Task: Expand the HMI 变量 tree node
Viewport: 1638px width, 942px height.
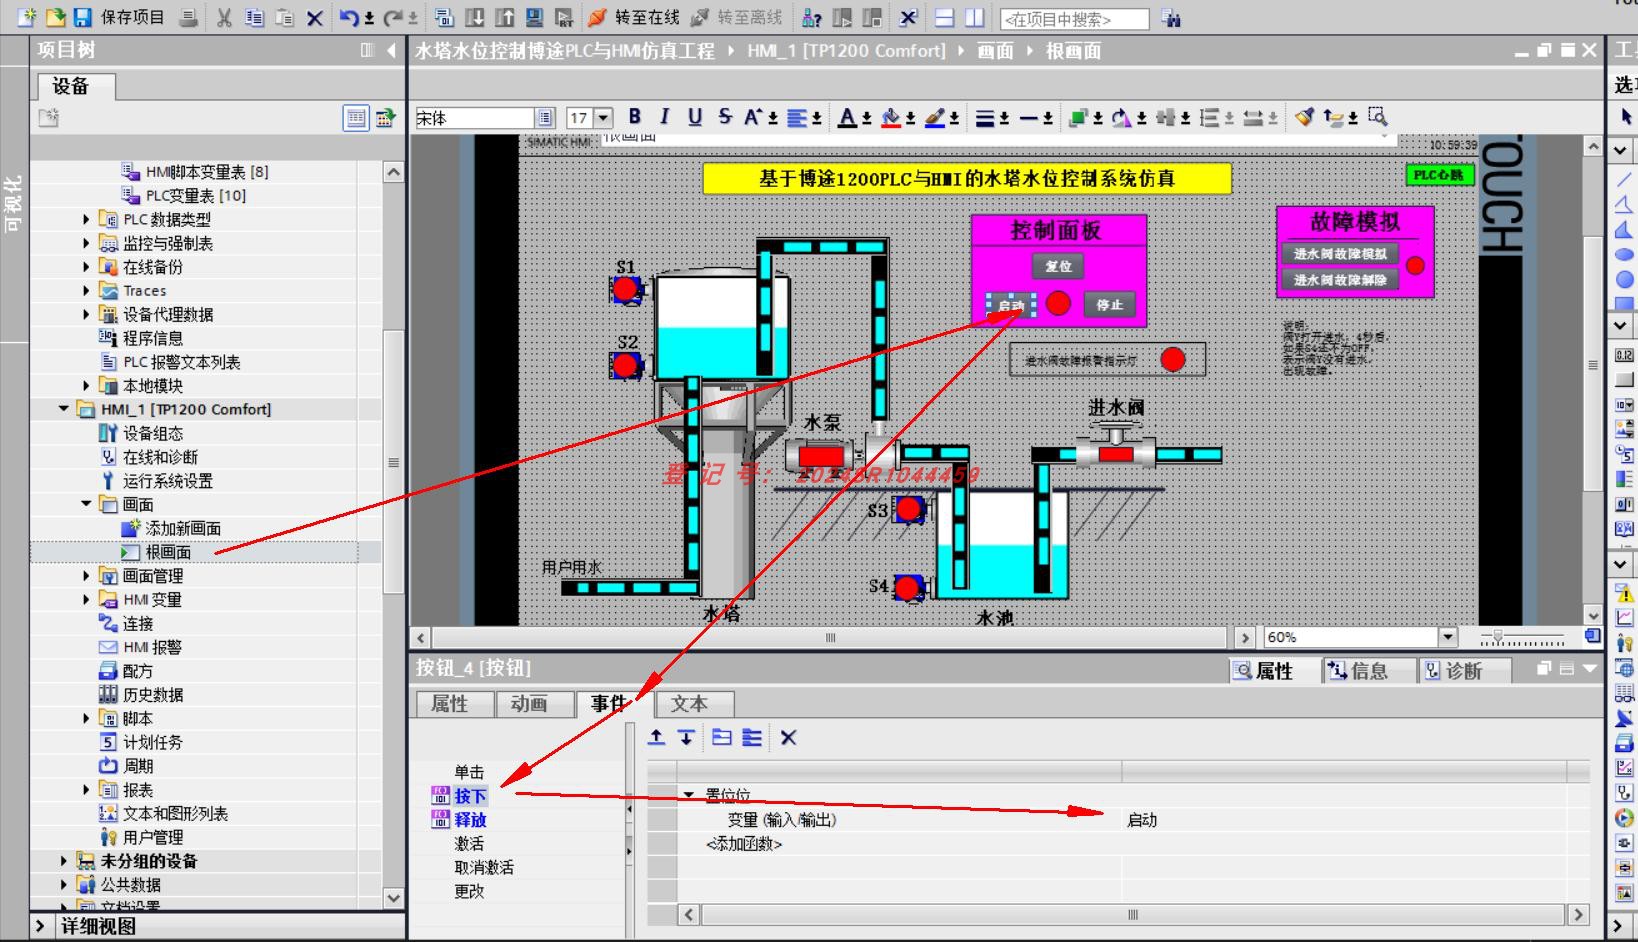Action: pyautogui.click(x=86, y=600)
